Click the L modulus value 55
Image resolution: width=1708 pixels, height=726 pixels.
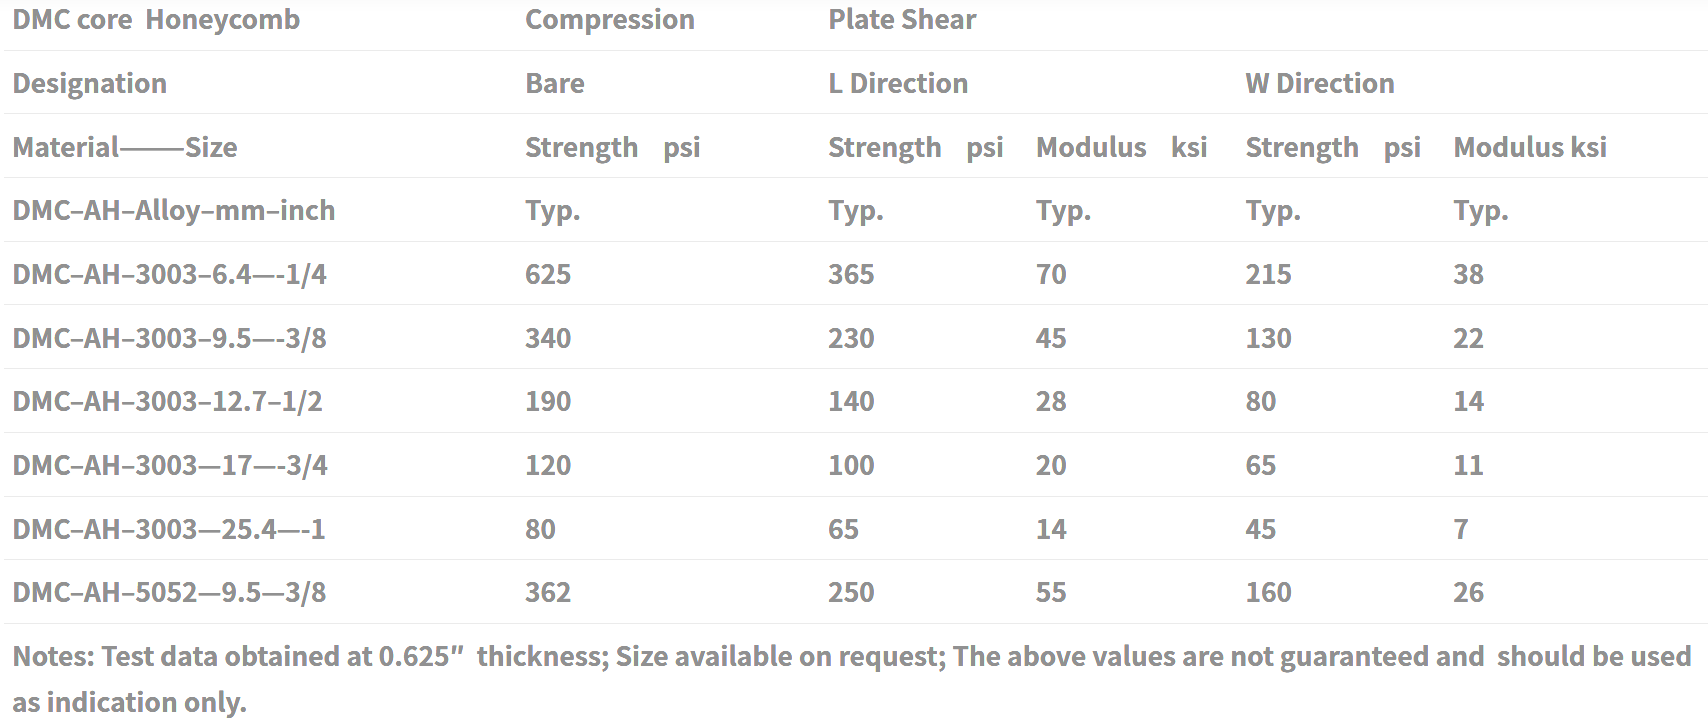1051,592
